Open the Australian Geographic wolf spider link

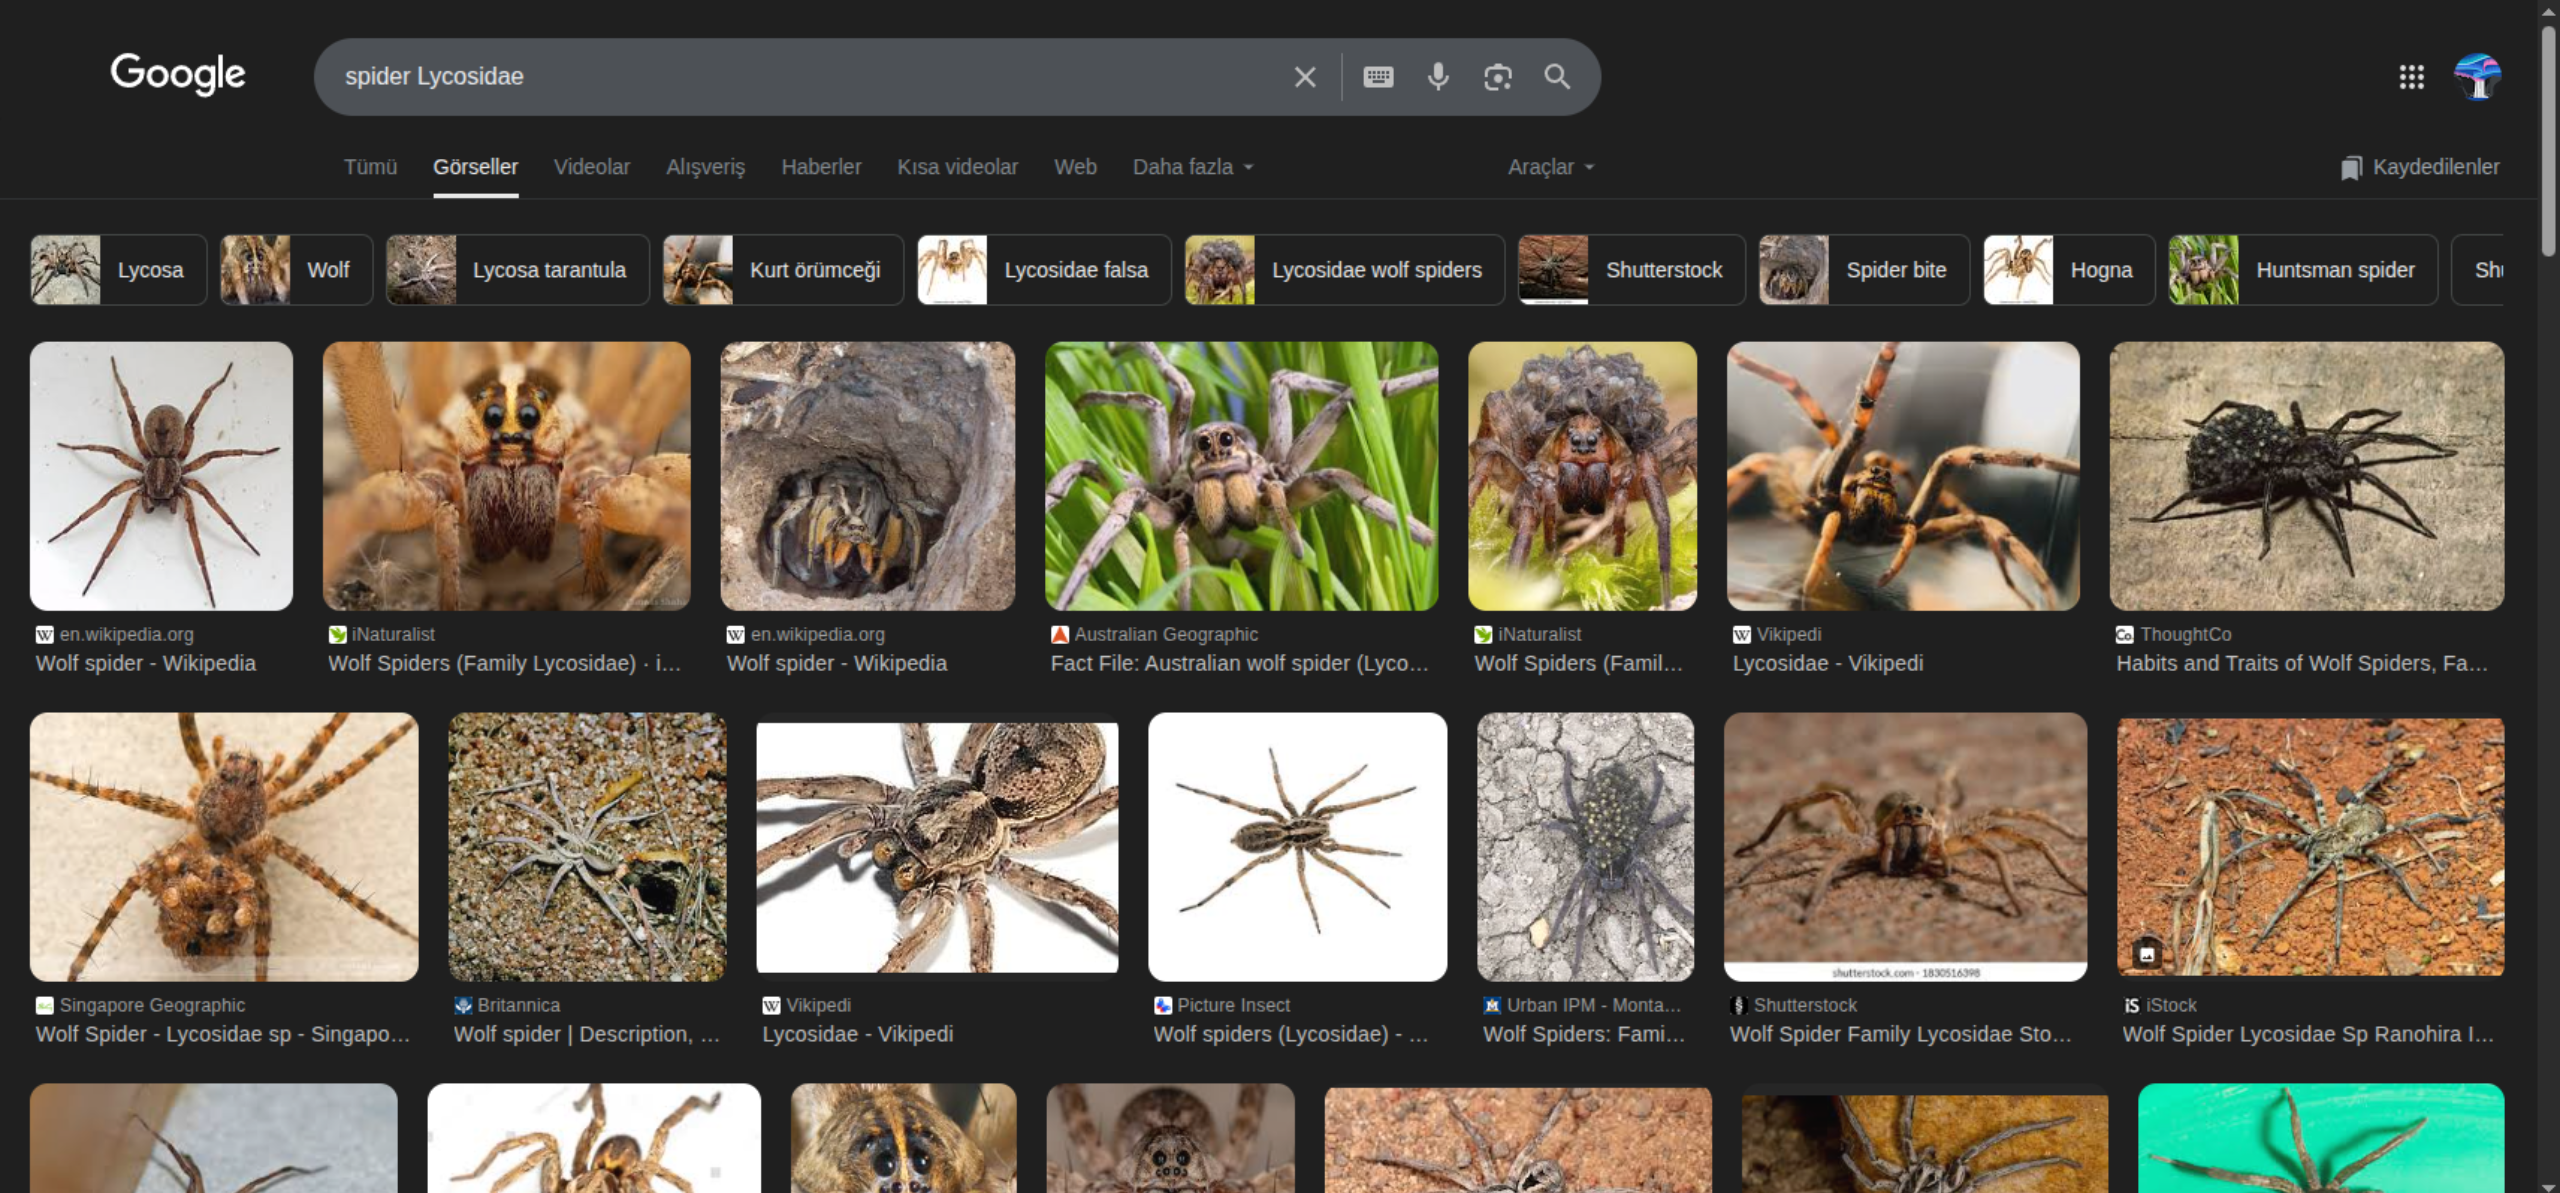pos(1239,663)
